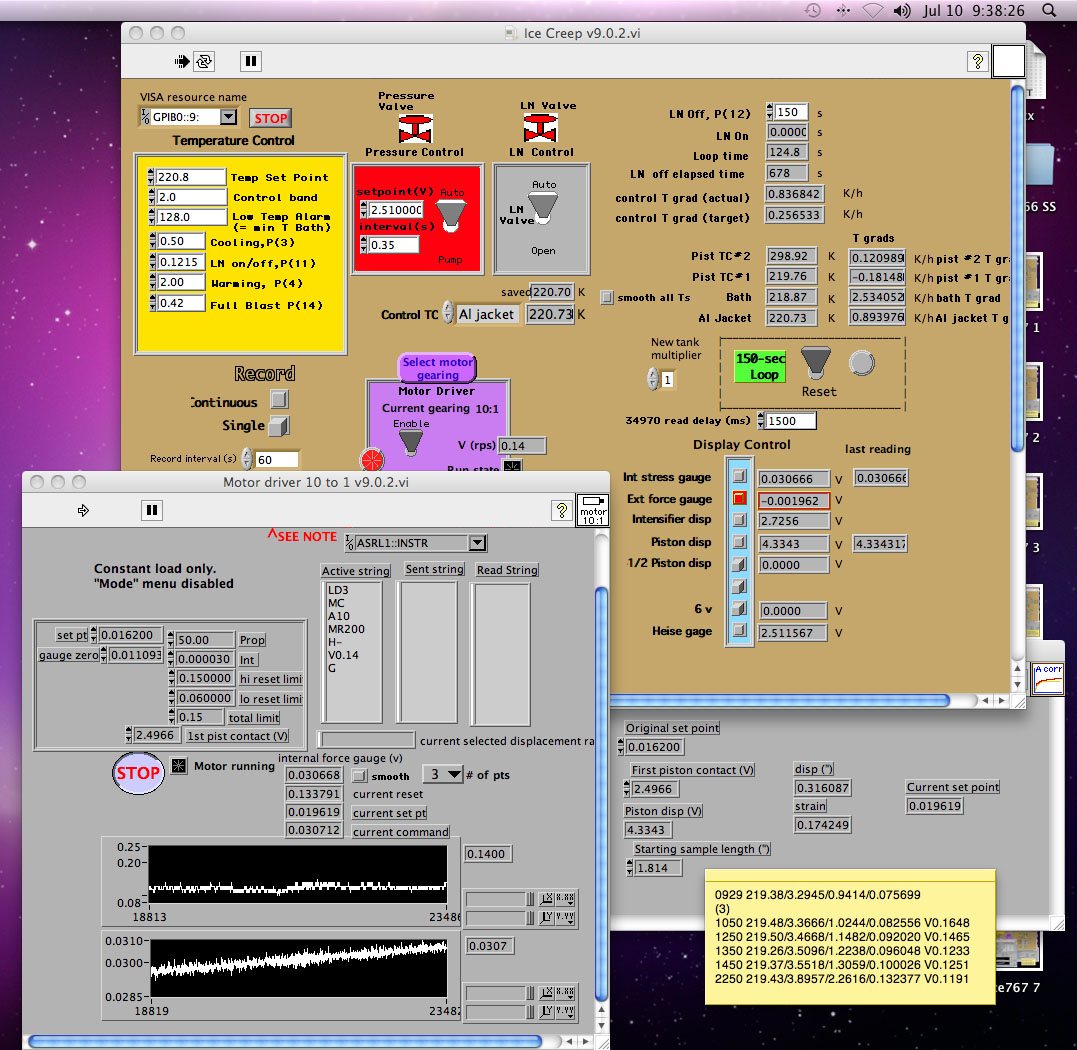Enable the smooth all Ts checkbox
The height and width of the screenshot is (1050, 1077).
pyautogui.click(x=607, y=297)
